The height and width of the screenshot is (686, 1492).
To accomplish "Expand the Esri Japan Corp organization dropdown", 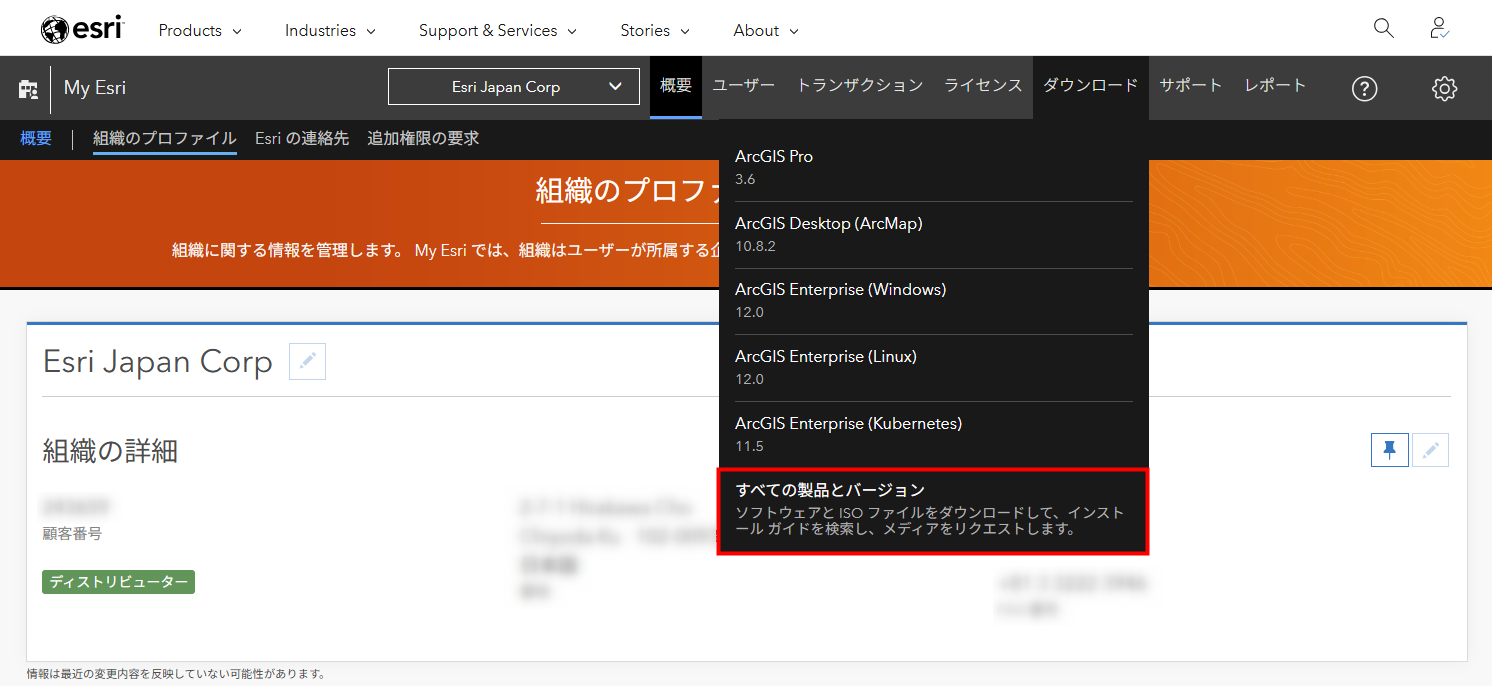I will click(x=513, y=87).
